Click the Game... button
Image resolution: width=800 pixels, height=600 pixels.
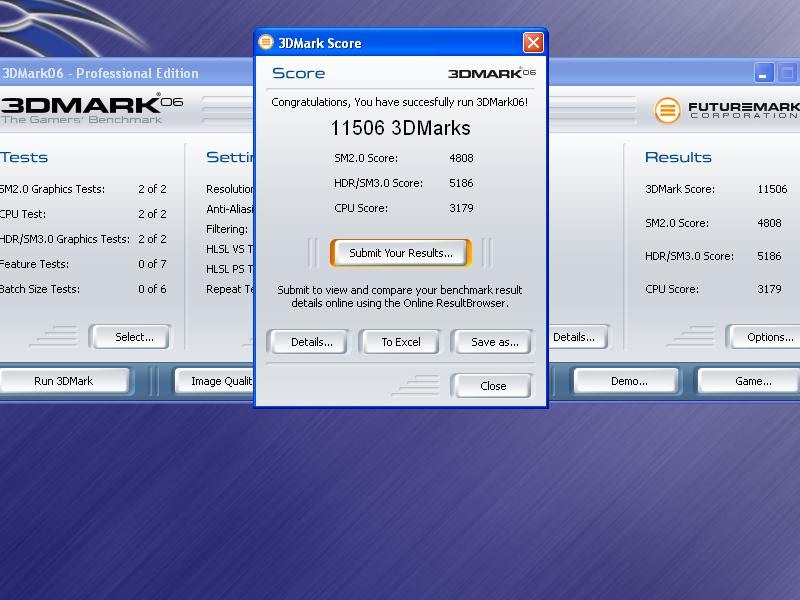(x=750, y=381)
